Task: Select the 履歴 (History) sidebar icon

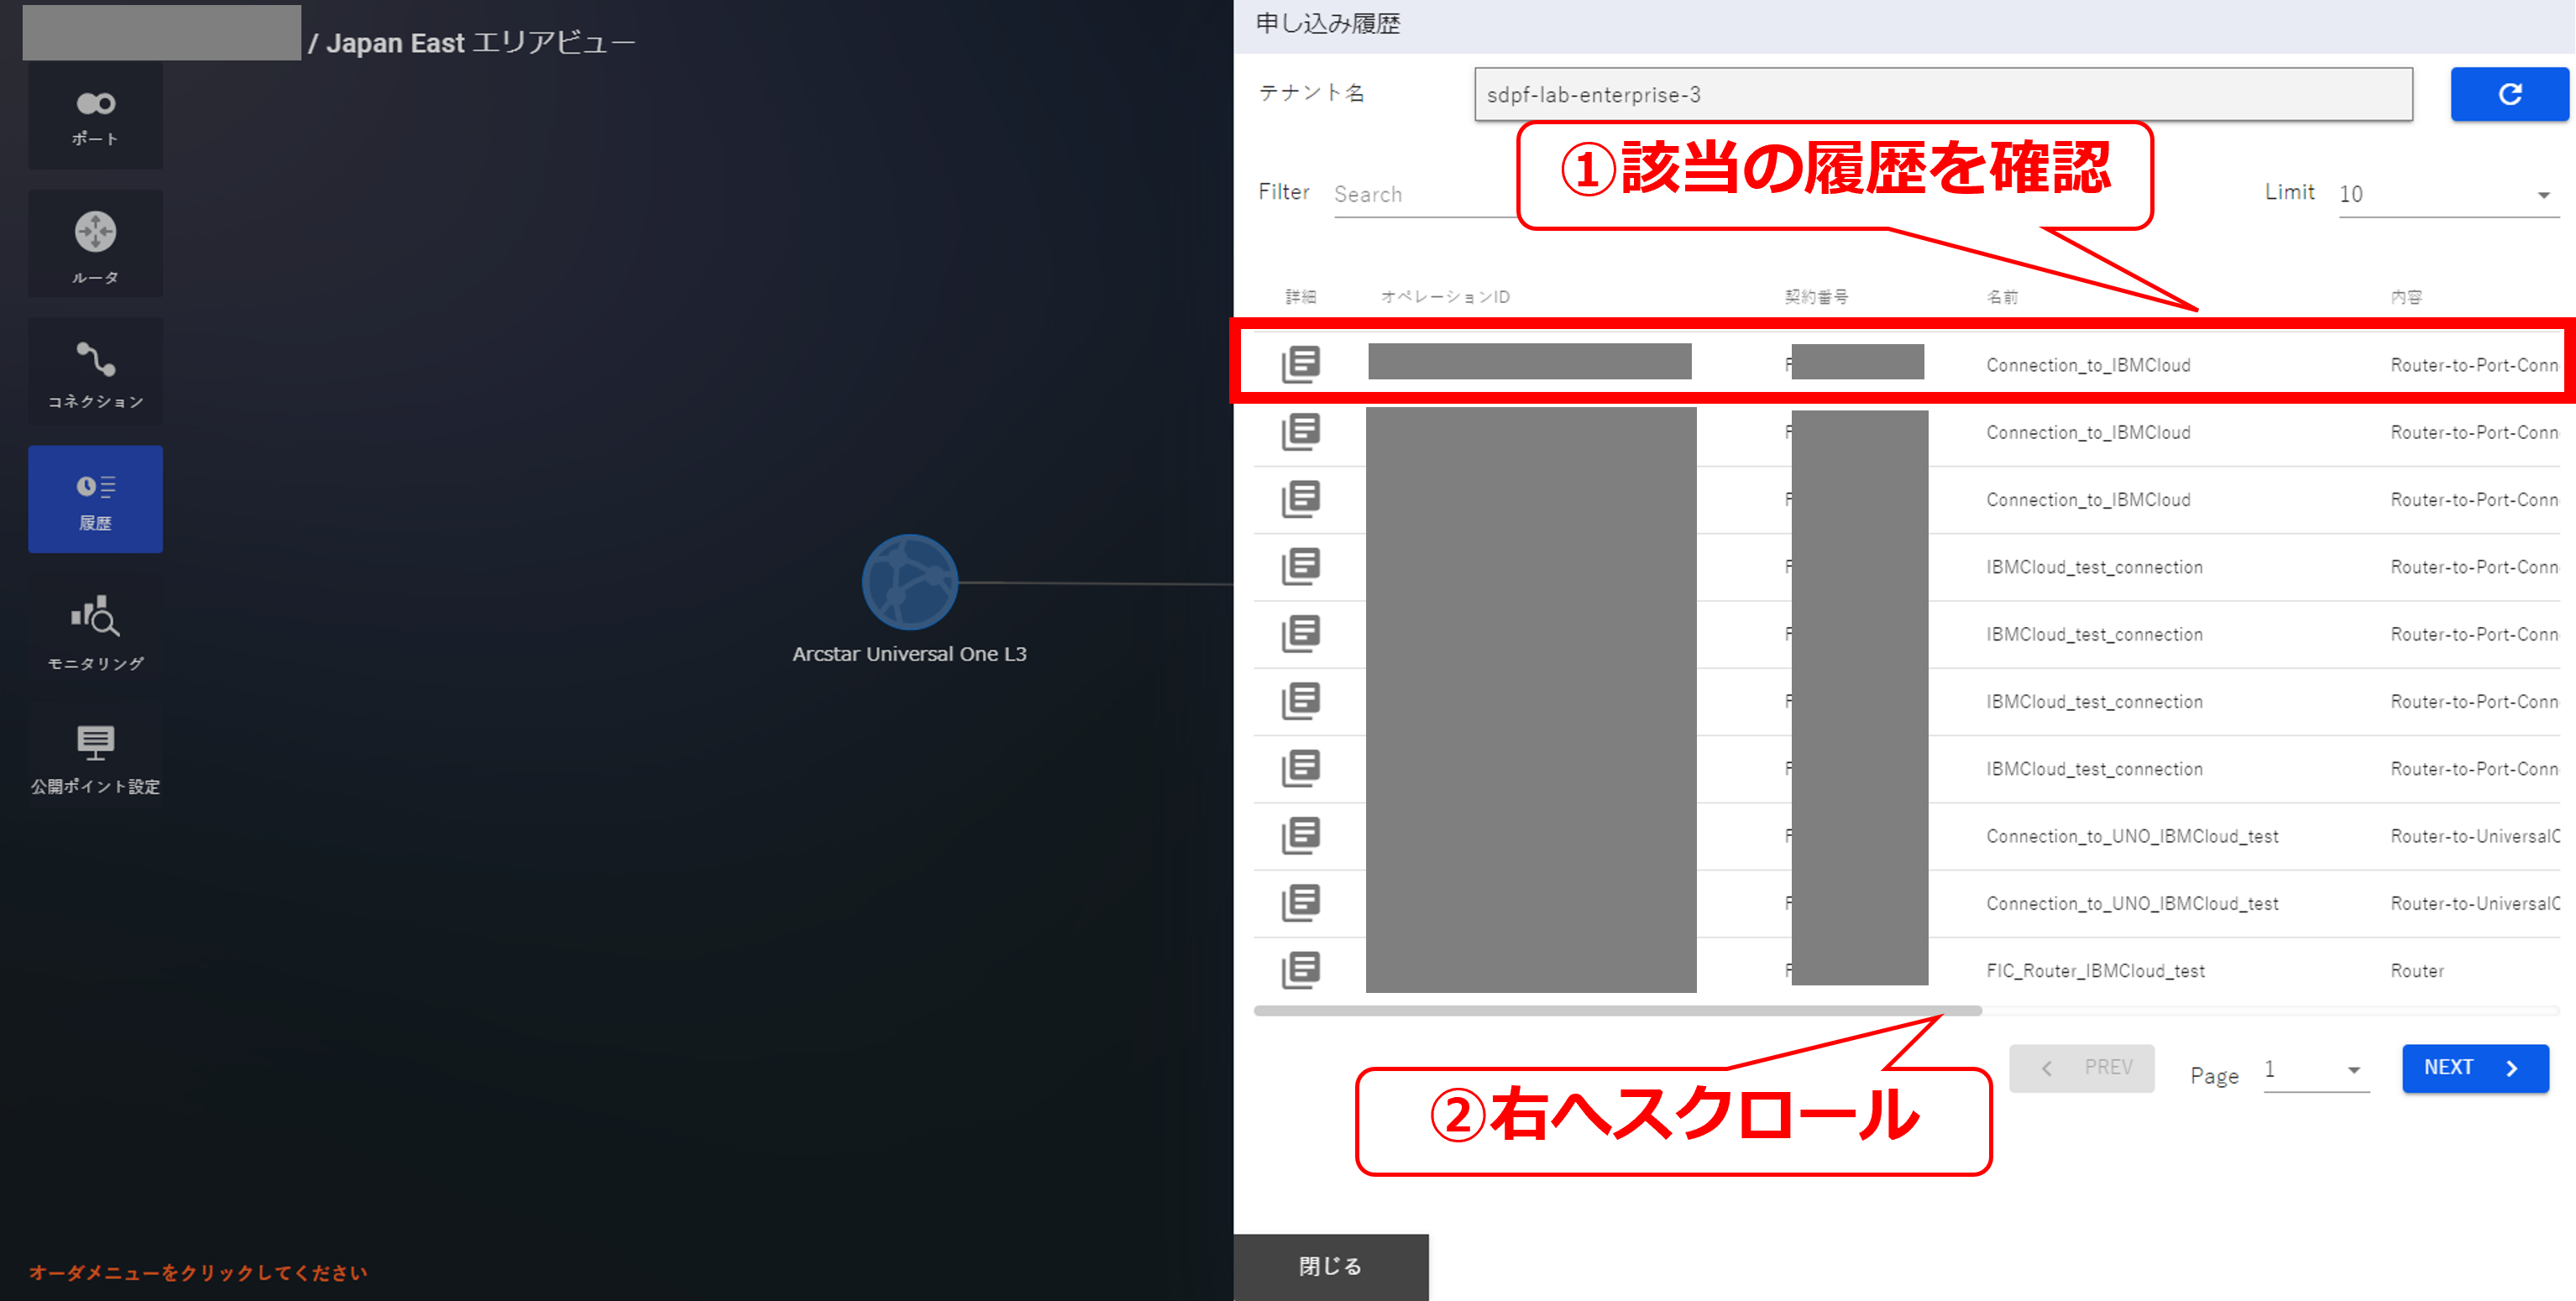Action: tap(95, 499)
